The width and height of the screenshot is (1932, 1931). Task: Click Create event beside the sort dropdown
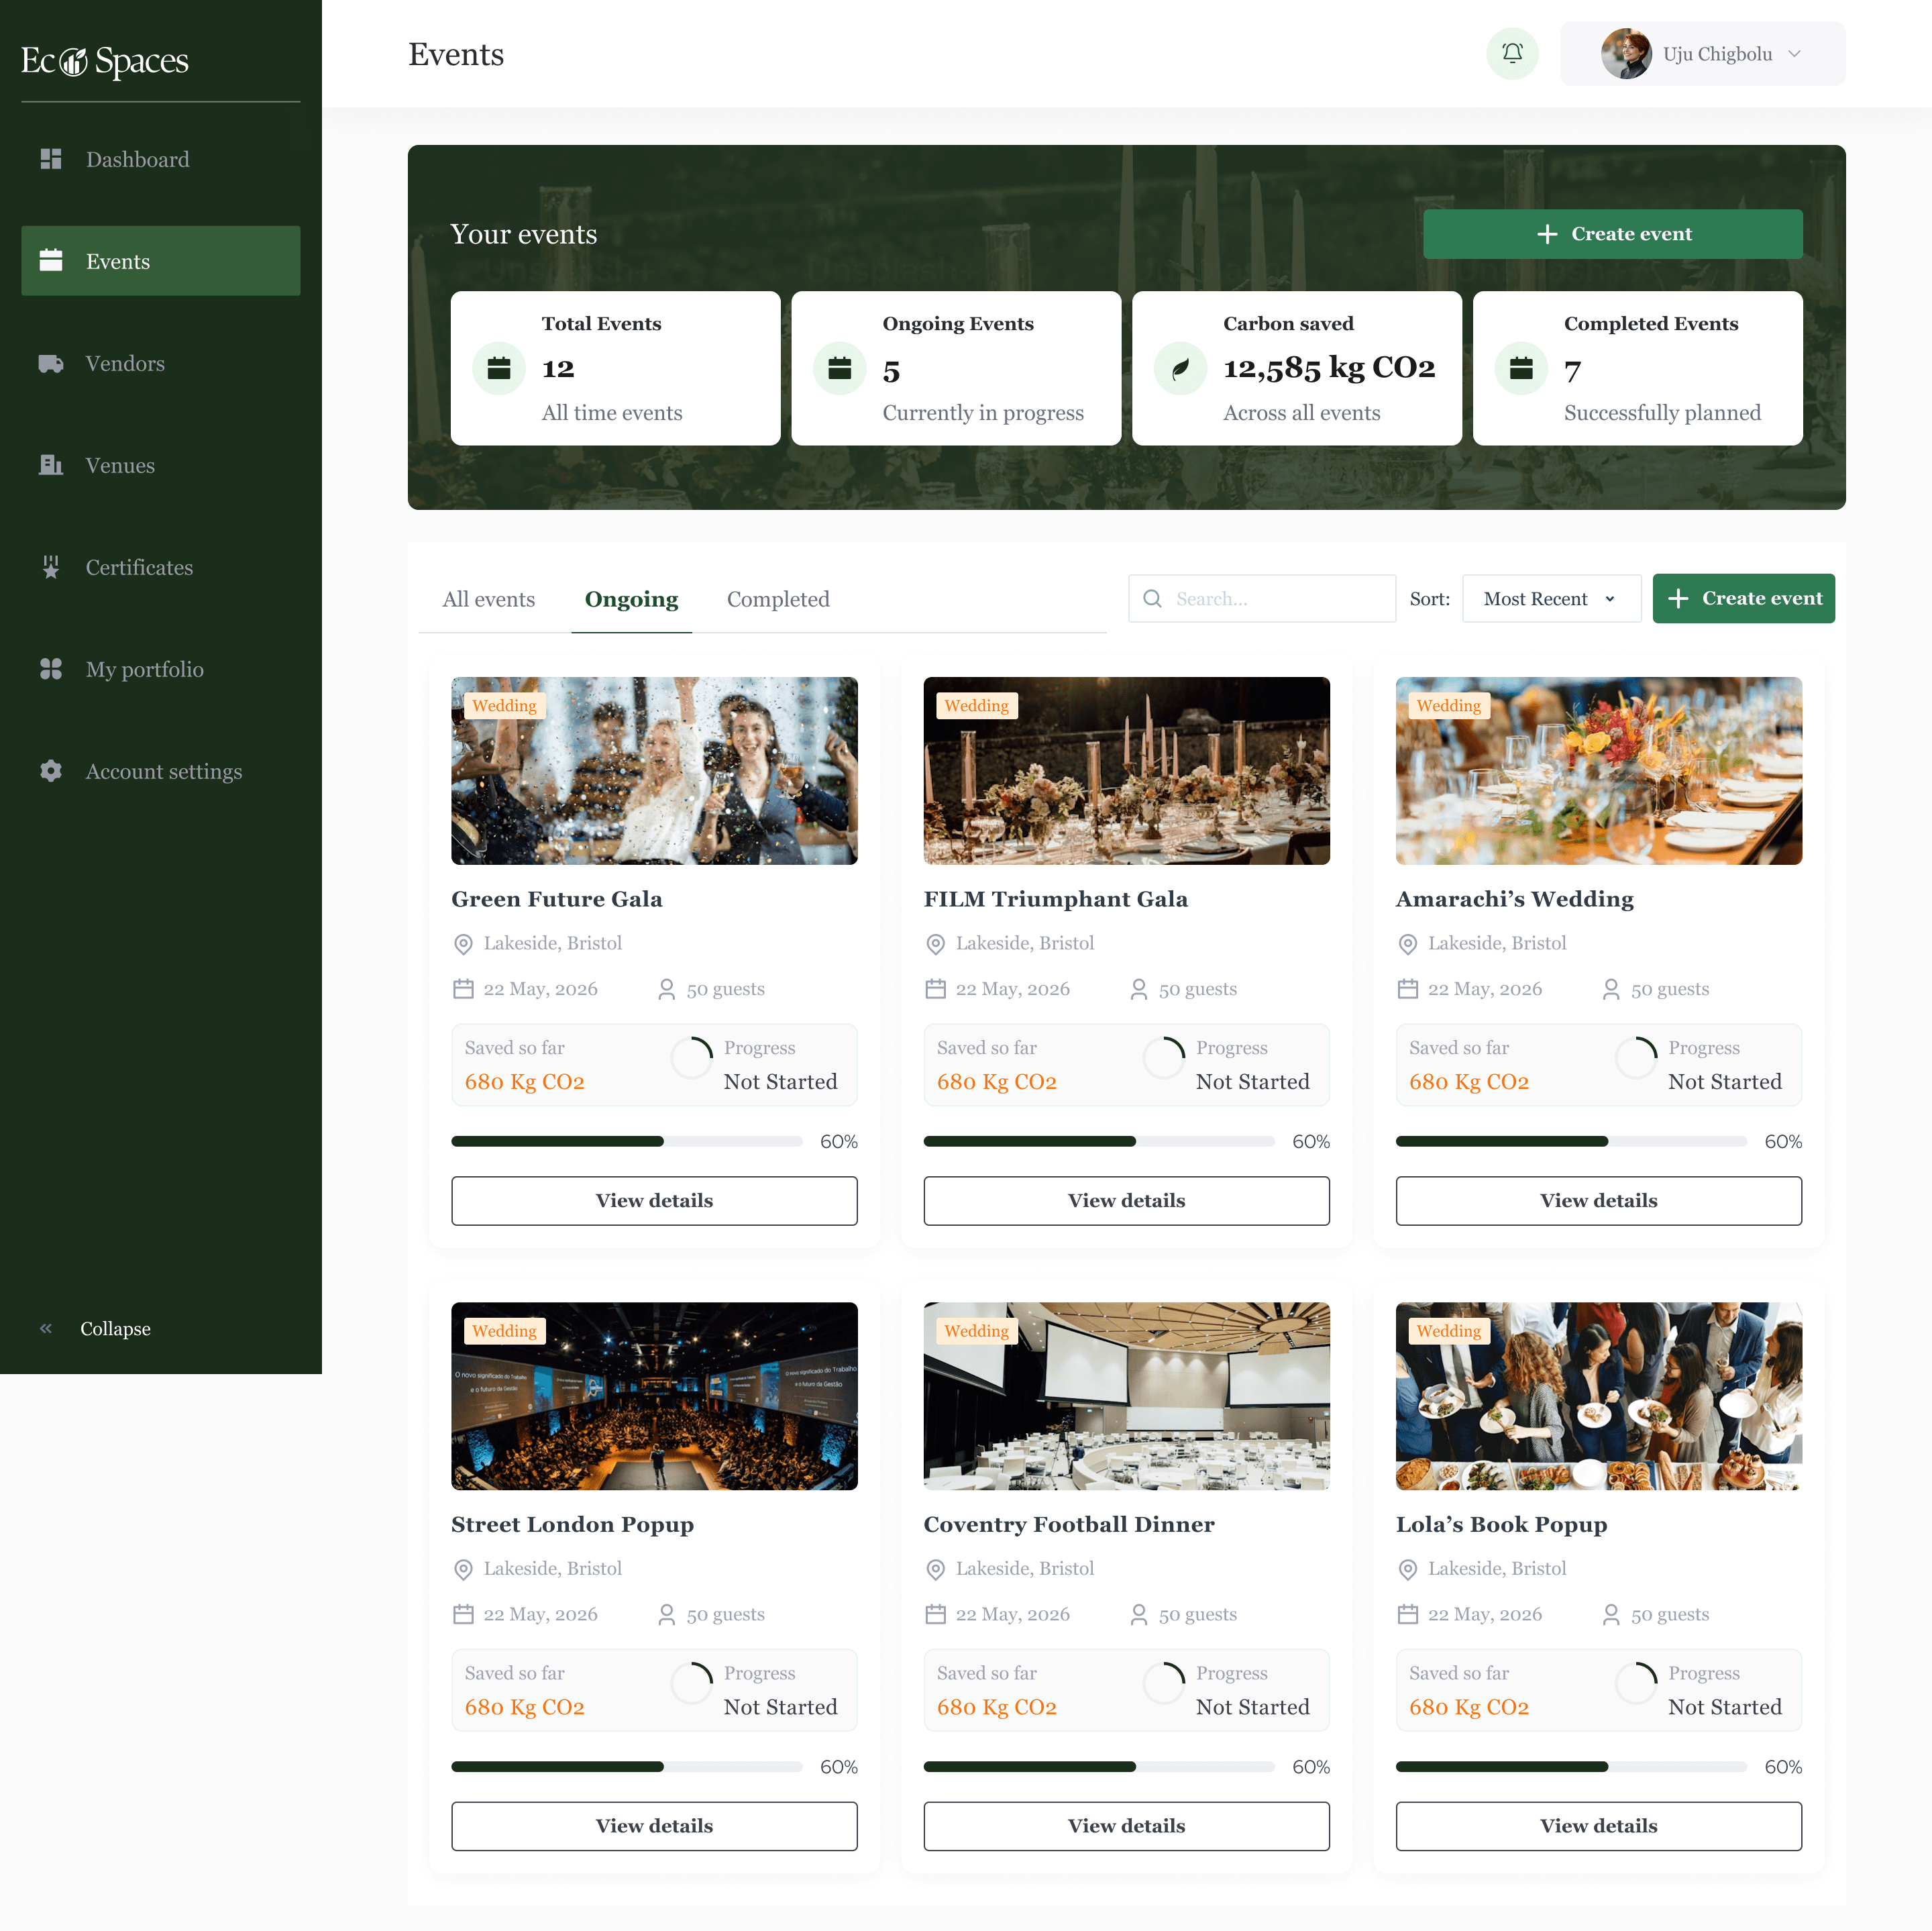(x=1743, y=599)
